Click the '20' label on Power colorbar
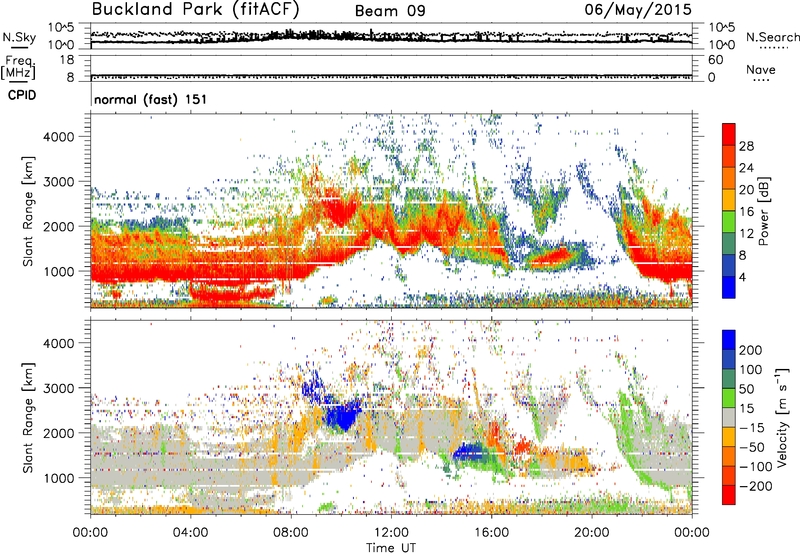This screenshot has height=554, width=800. point(746,190)
